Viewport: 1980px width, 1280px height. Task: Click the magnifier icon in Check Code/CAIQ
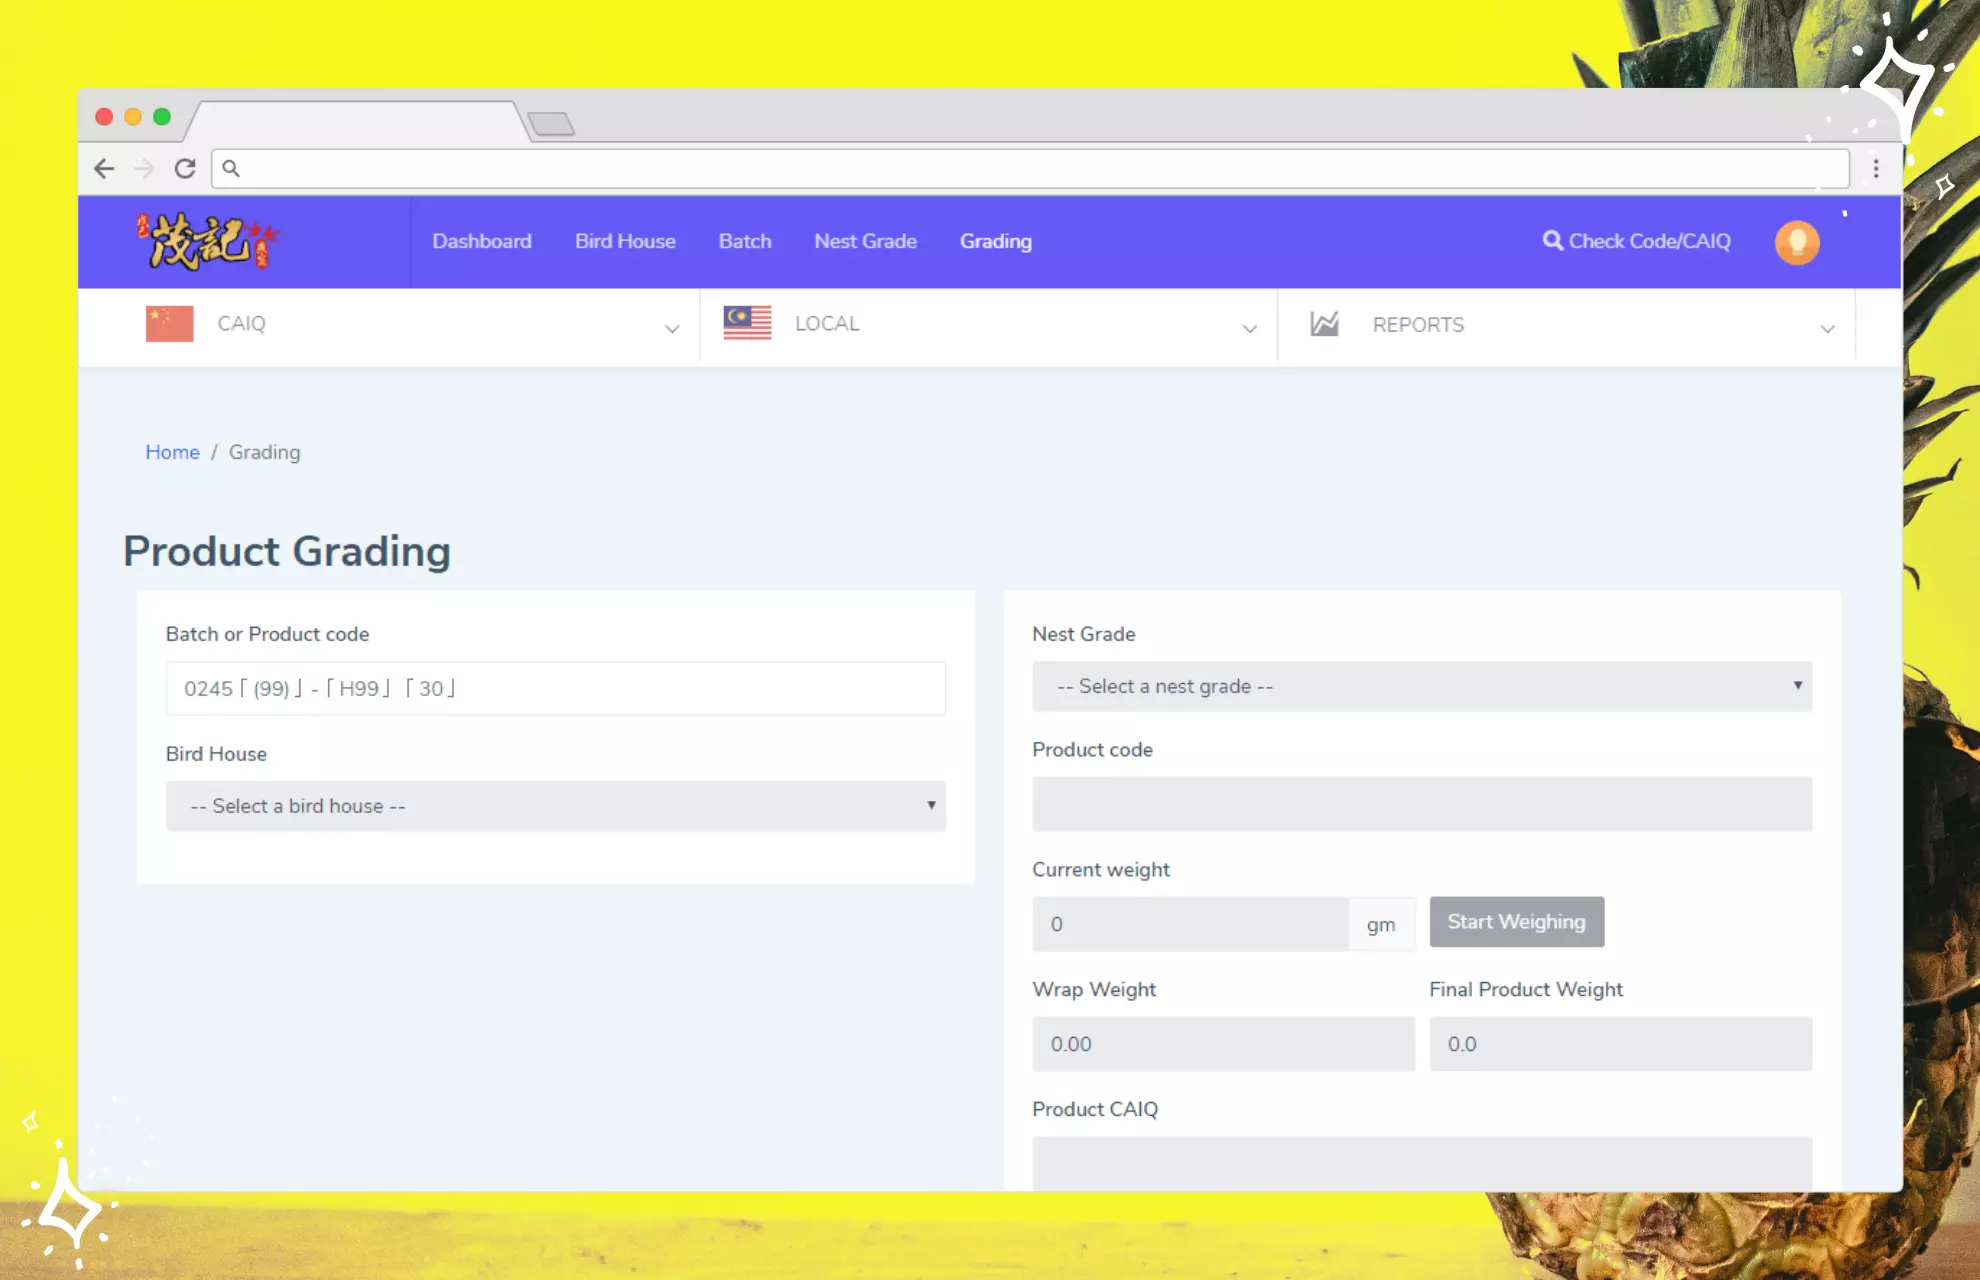(x=1552, y=241)
